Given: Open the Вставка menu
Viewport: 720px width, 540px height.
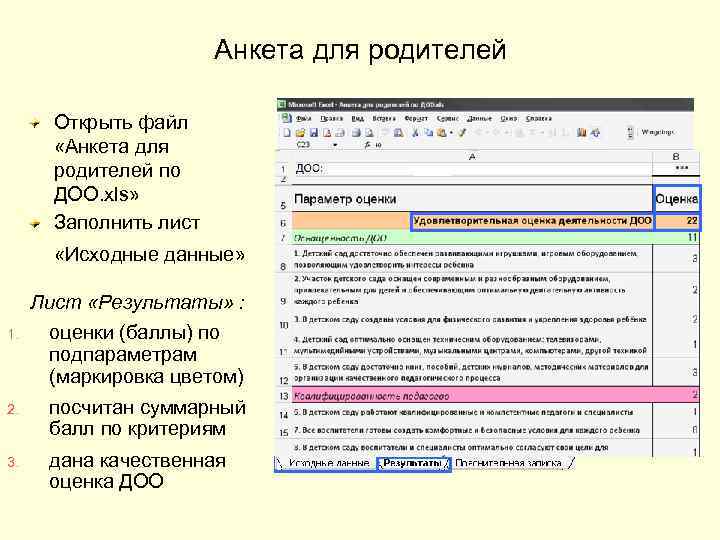Looking at the screenshot, I should pyautogui.click(x=384, y=118).
